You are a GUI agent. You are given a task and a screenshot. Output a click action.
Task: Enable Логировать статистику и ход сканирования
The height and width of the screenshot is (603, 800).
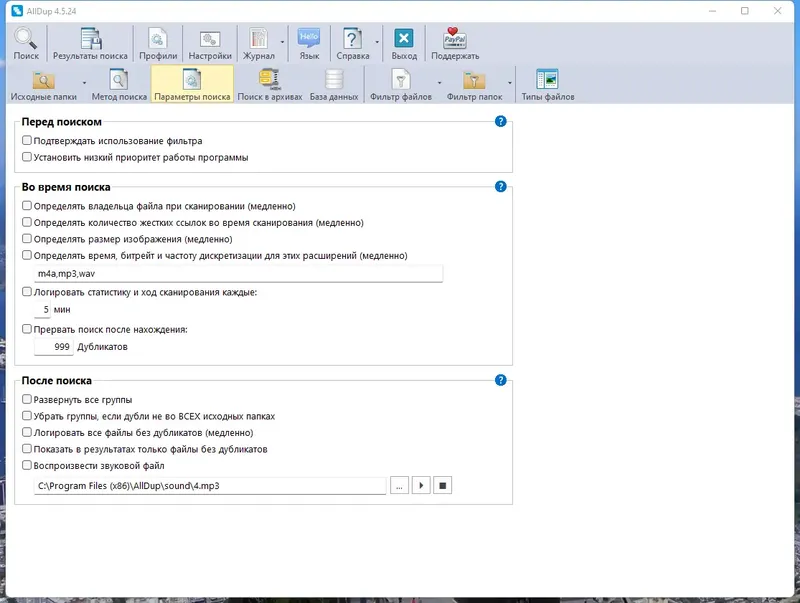point(27,292)
